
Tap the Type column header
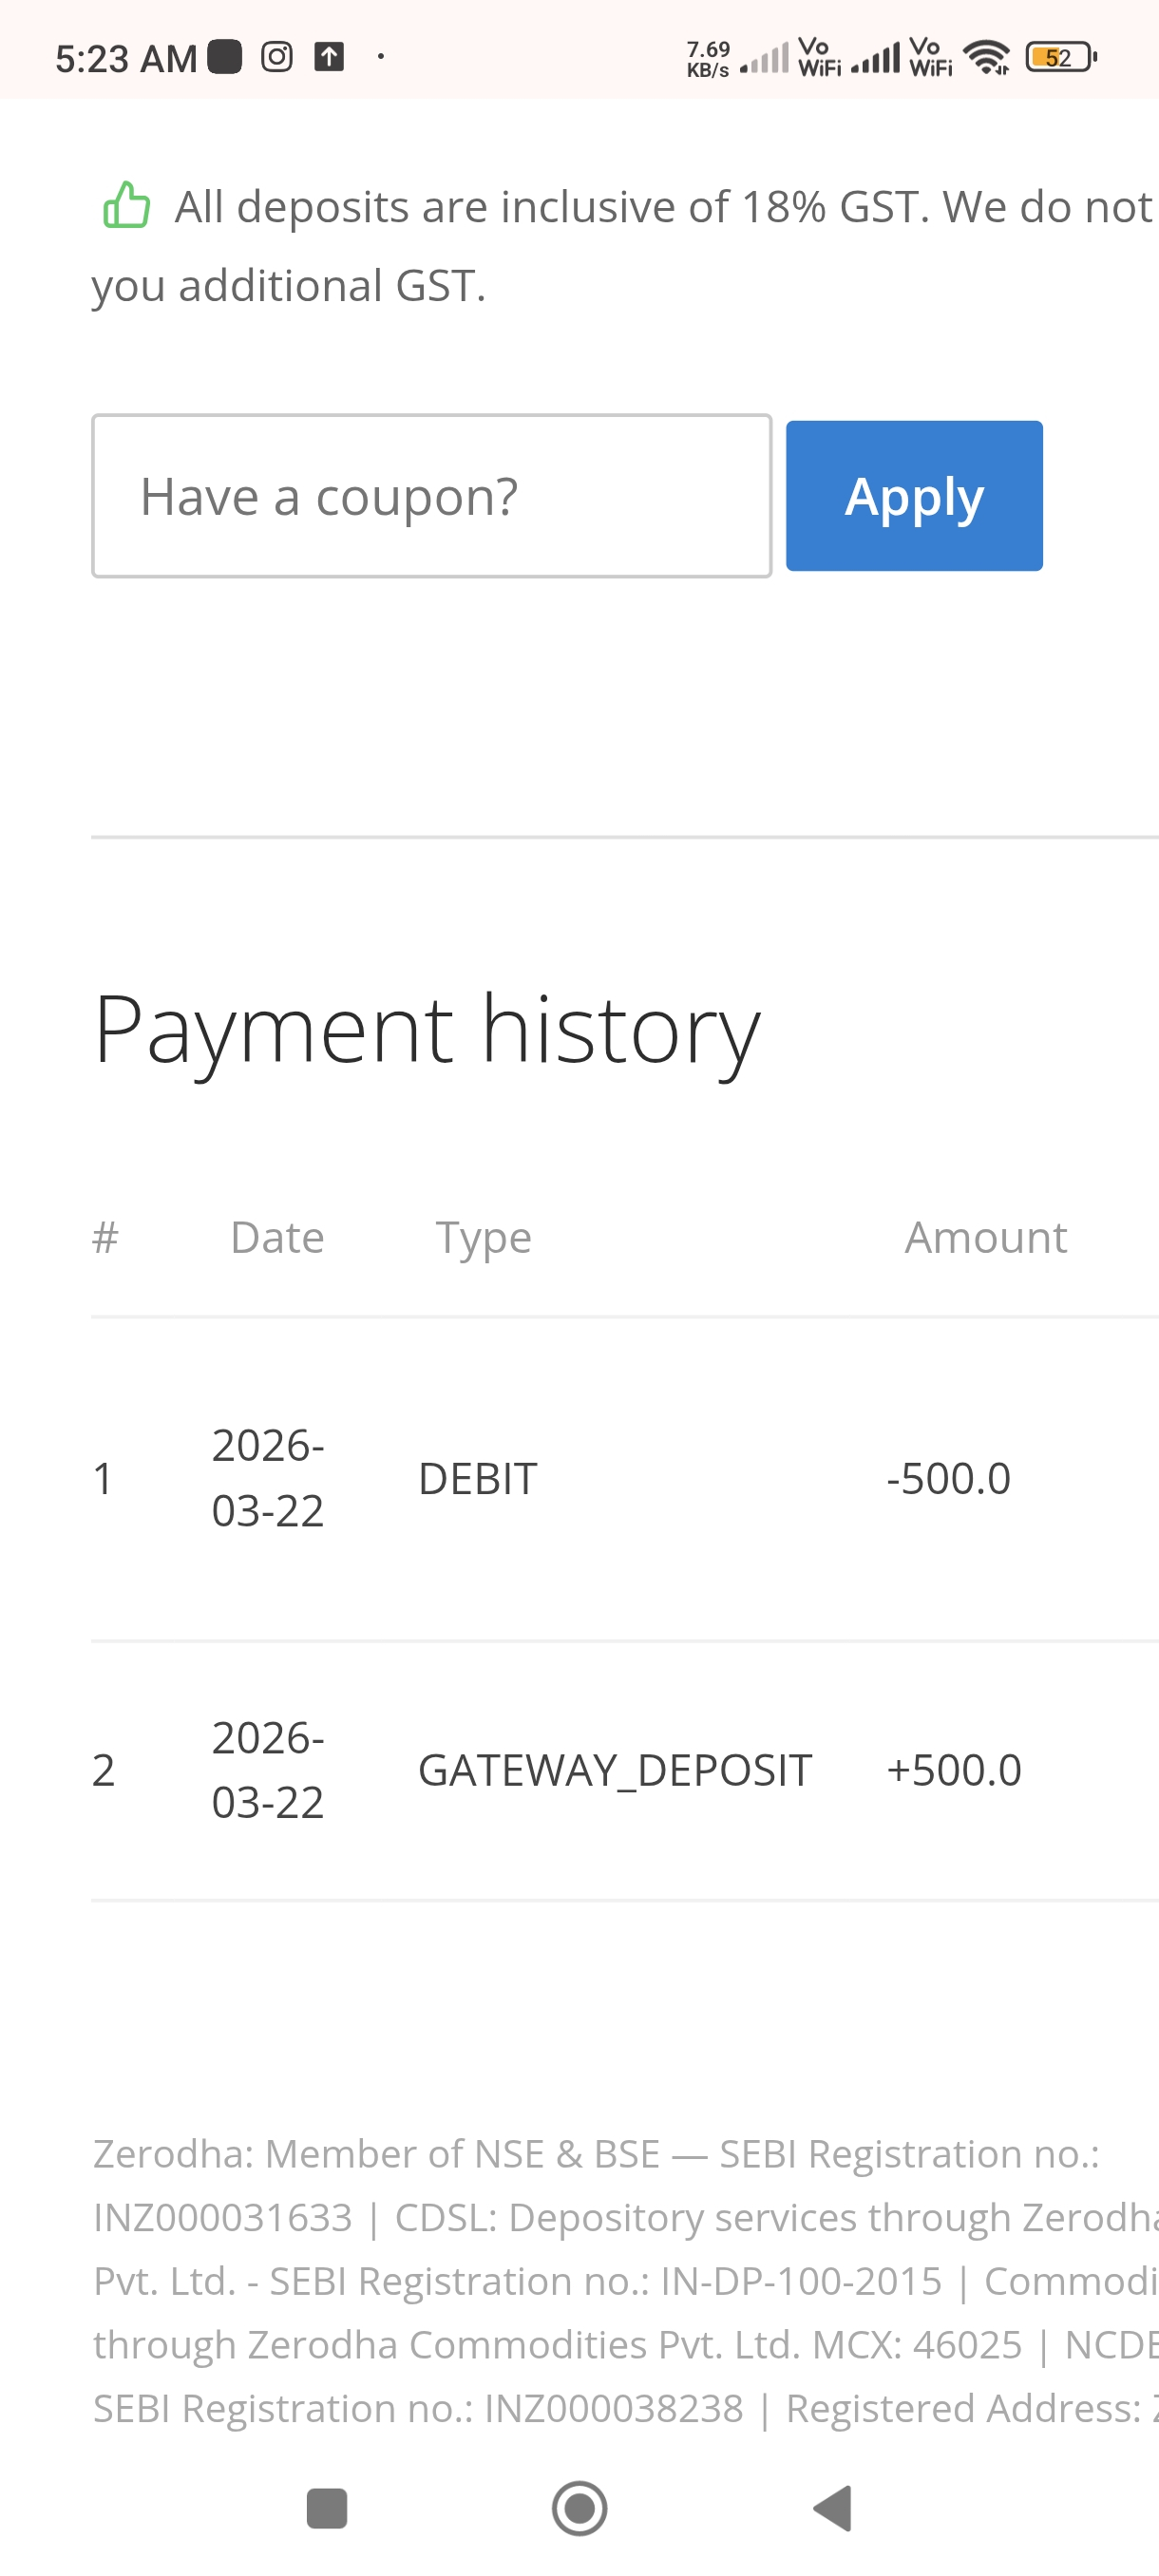(x=483, y=1238)
